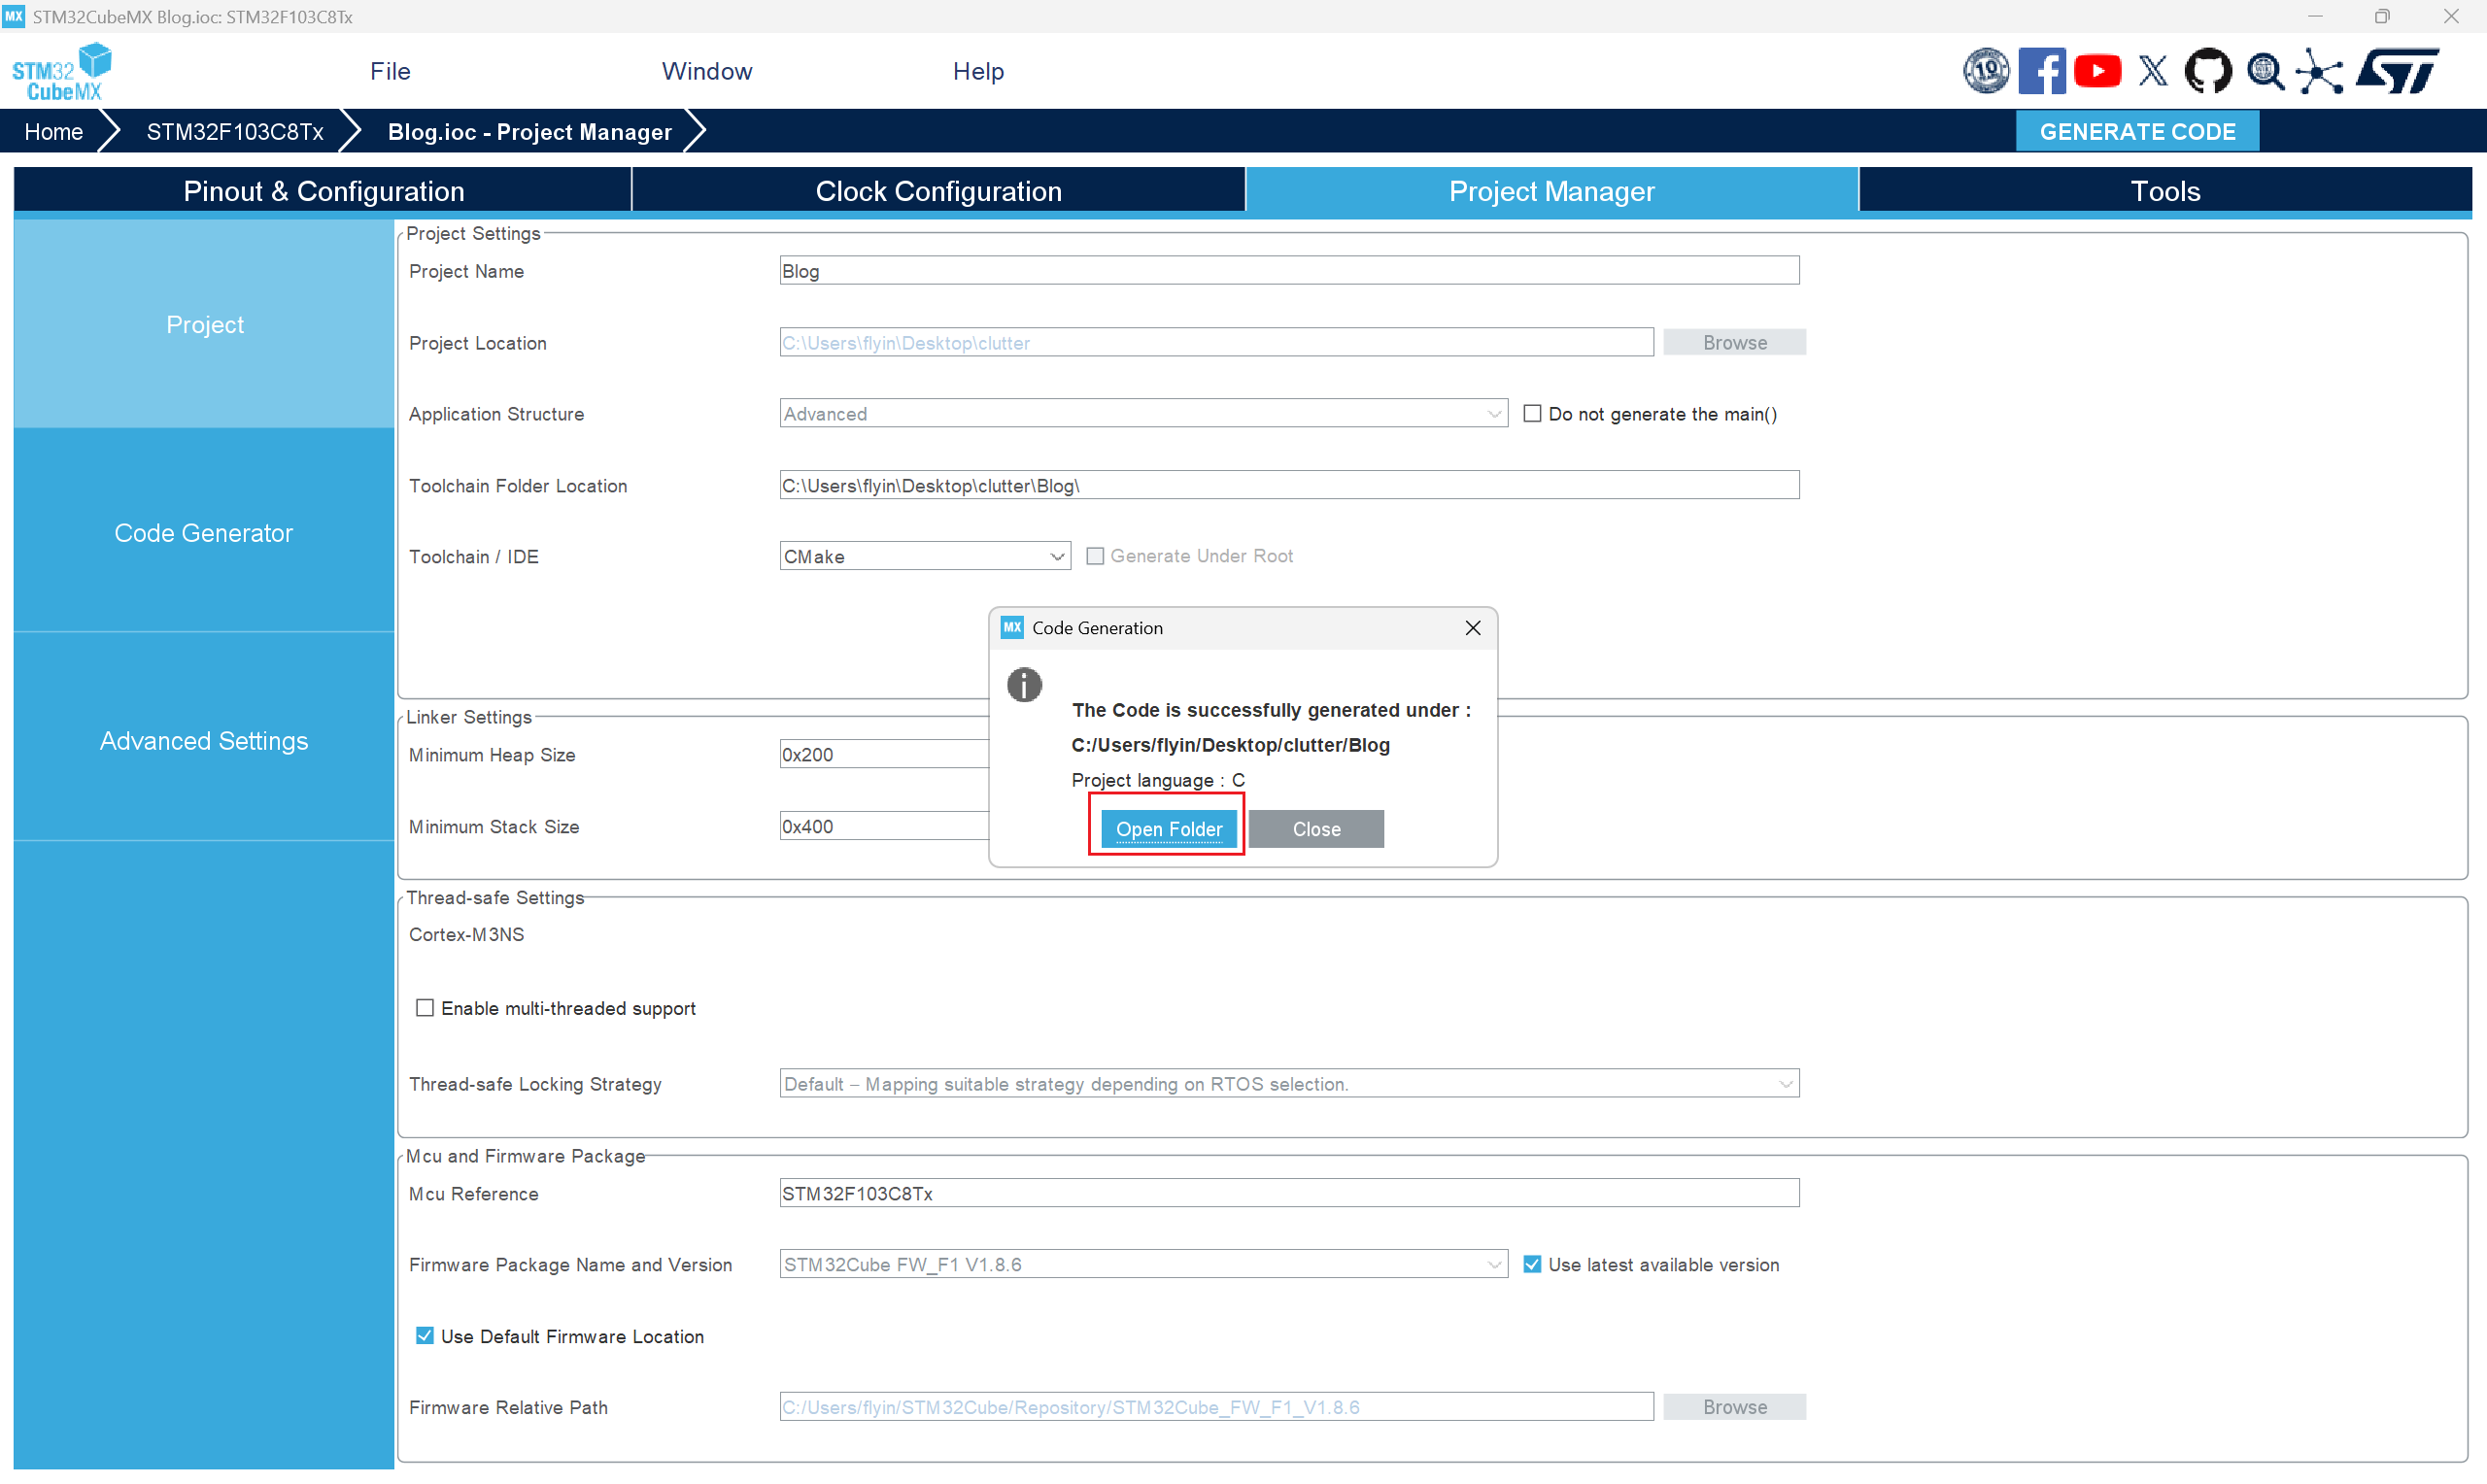Screen dimensions: 2487x1484
Task: Switch to Clock Configuration tab
Action: 938,191
